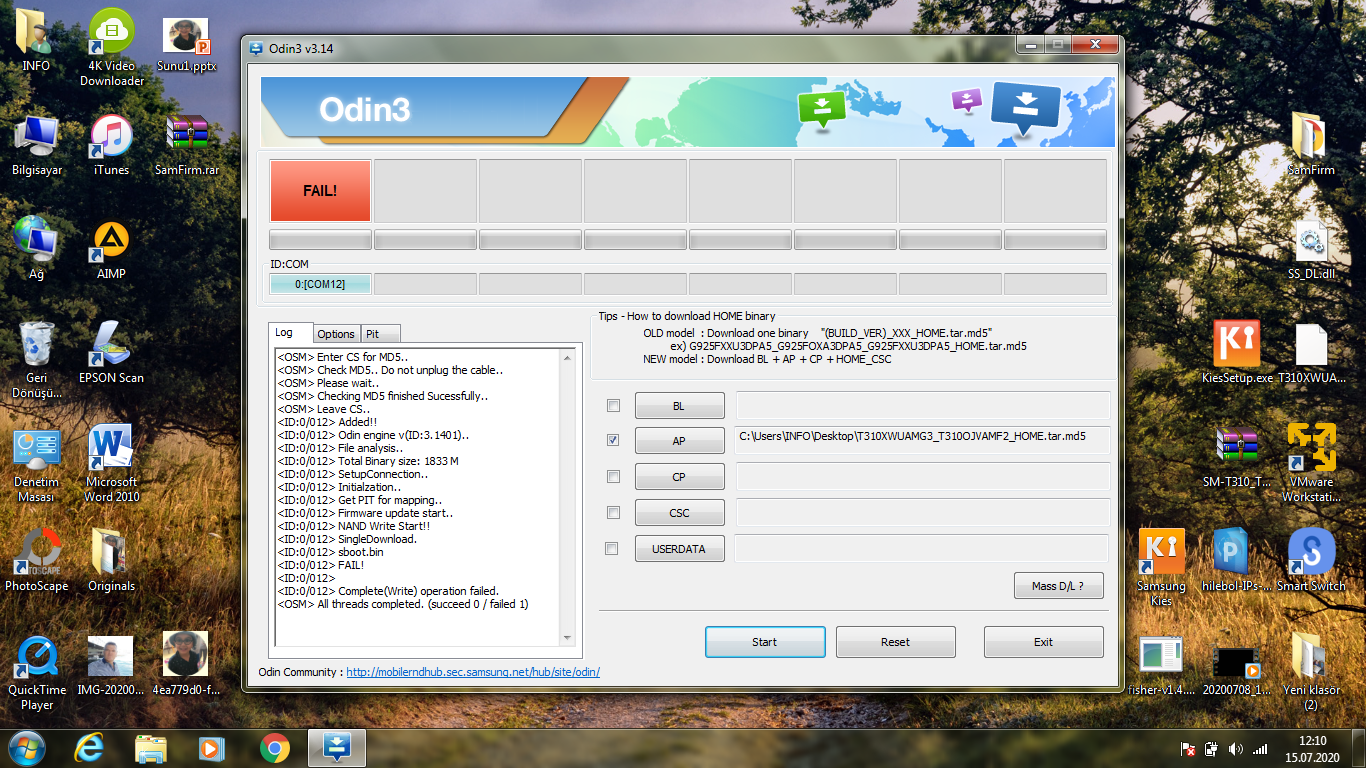Viewport: 1366px width, 768px height.
Task: Open the Bilgisayar desktop icon
Action: 37,145
